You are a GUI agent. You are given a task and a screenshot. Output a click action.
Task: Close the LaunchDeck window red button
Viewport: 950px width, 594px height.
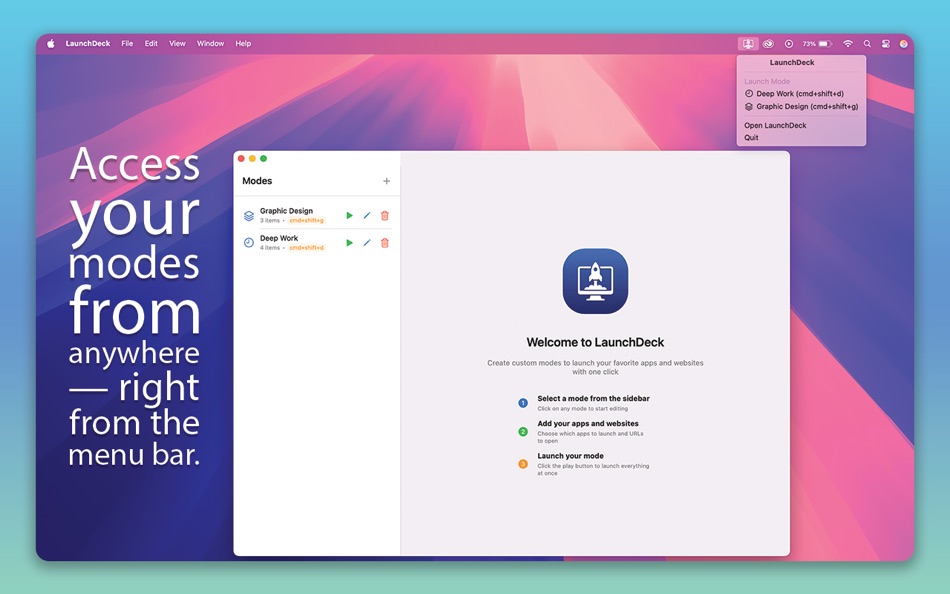(x=241, y=159)
